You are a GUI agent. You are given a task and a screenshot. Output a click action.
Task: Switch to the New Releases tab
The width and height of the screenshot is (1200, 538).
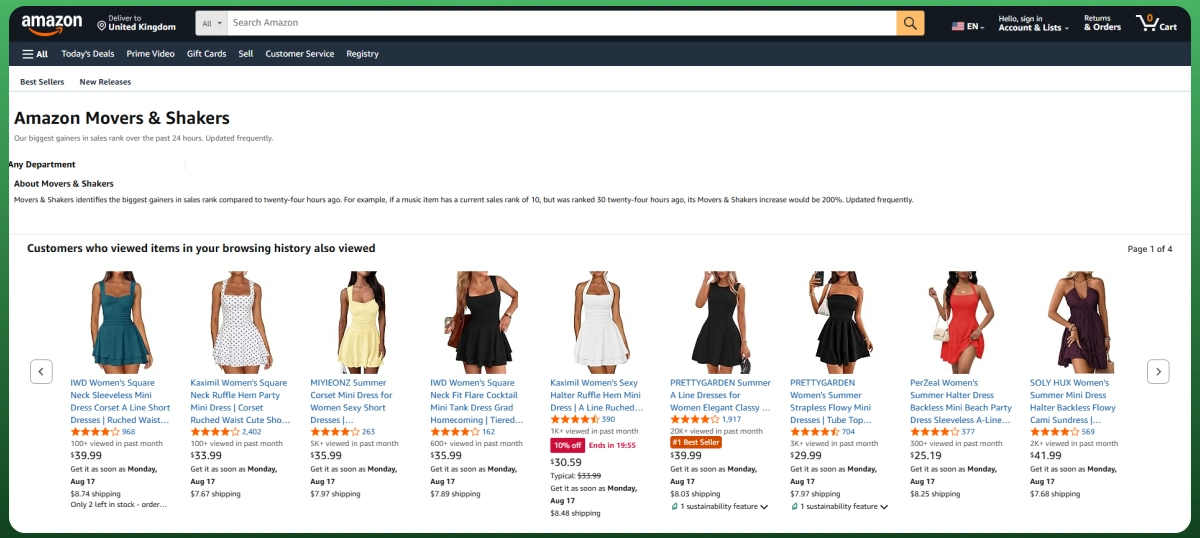pos(105,82)
